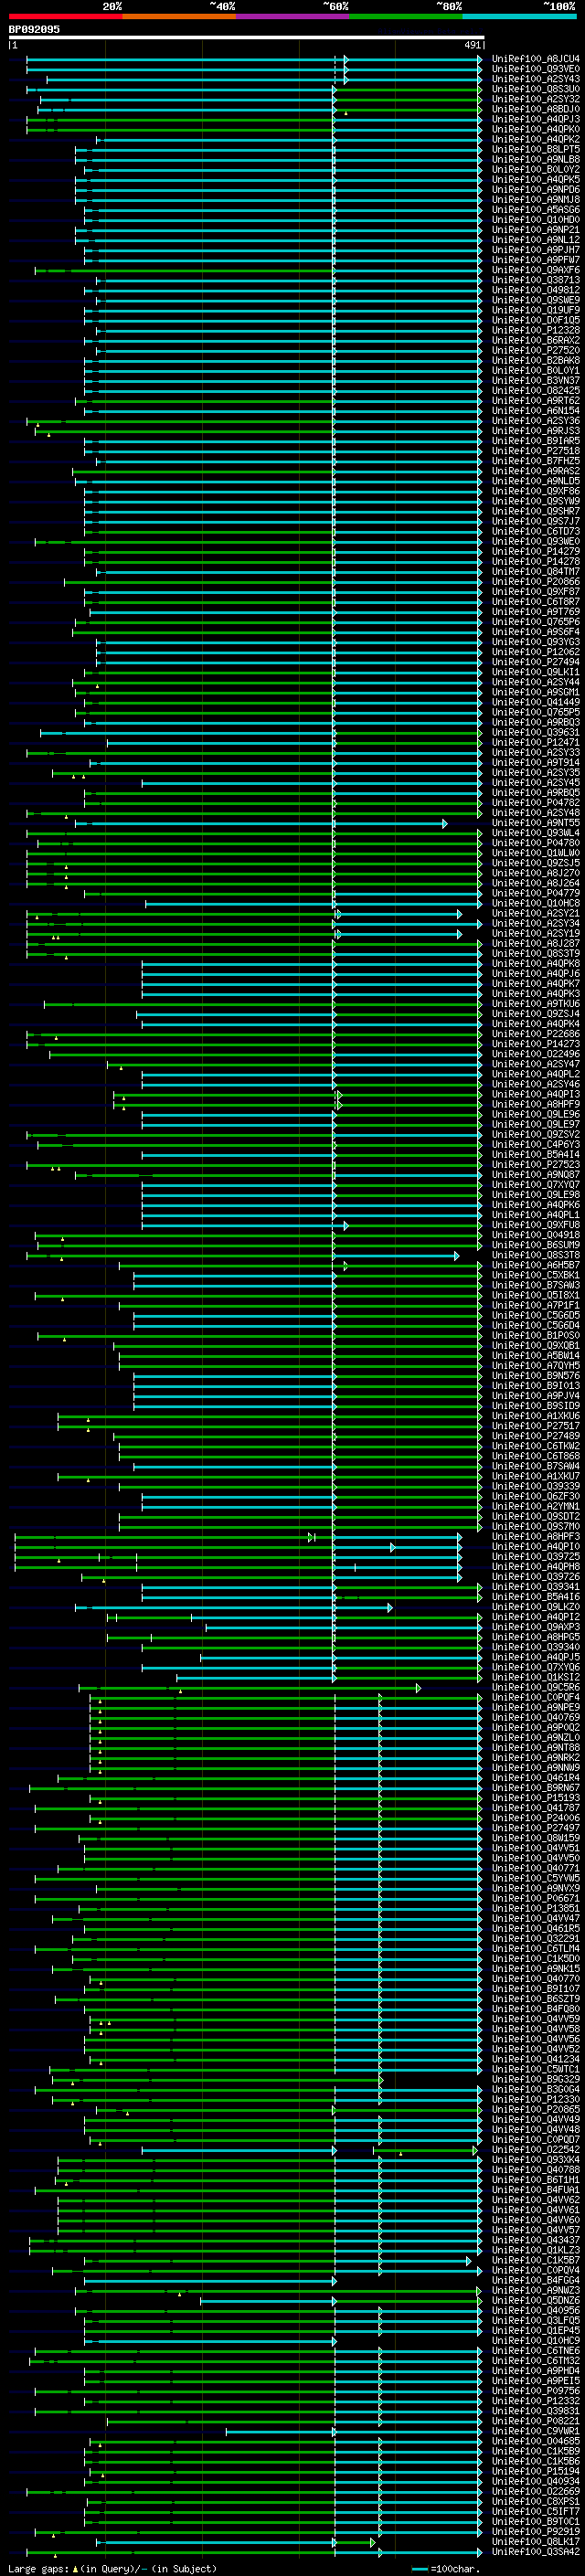585x2576 pixels.
Task: Select the UniRef100_A4QPK0 label
Action: click(x=536, y=129)
